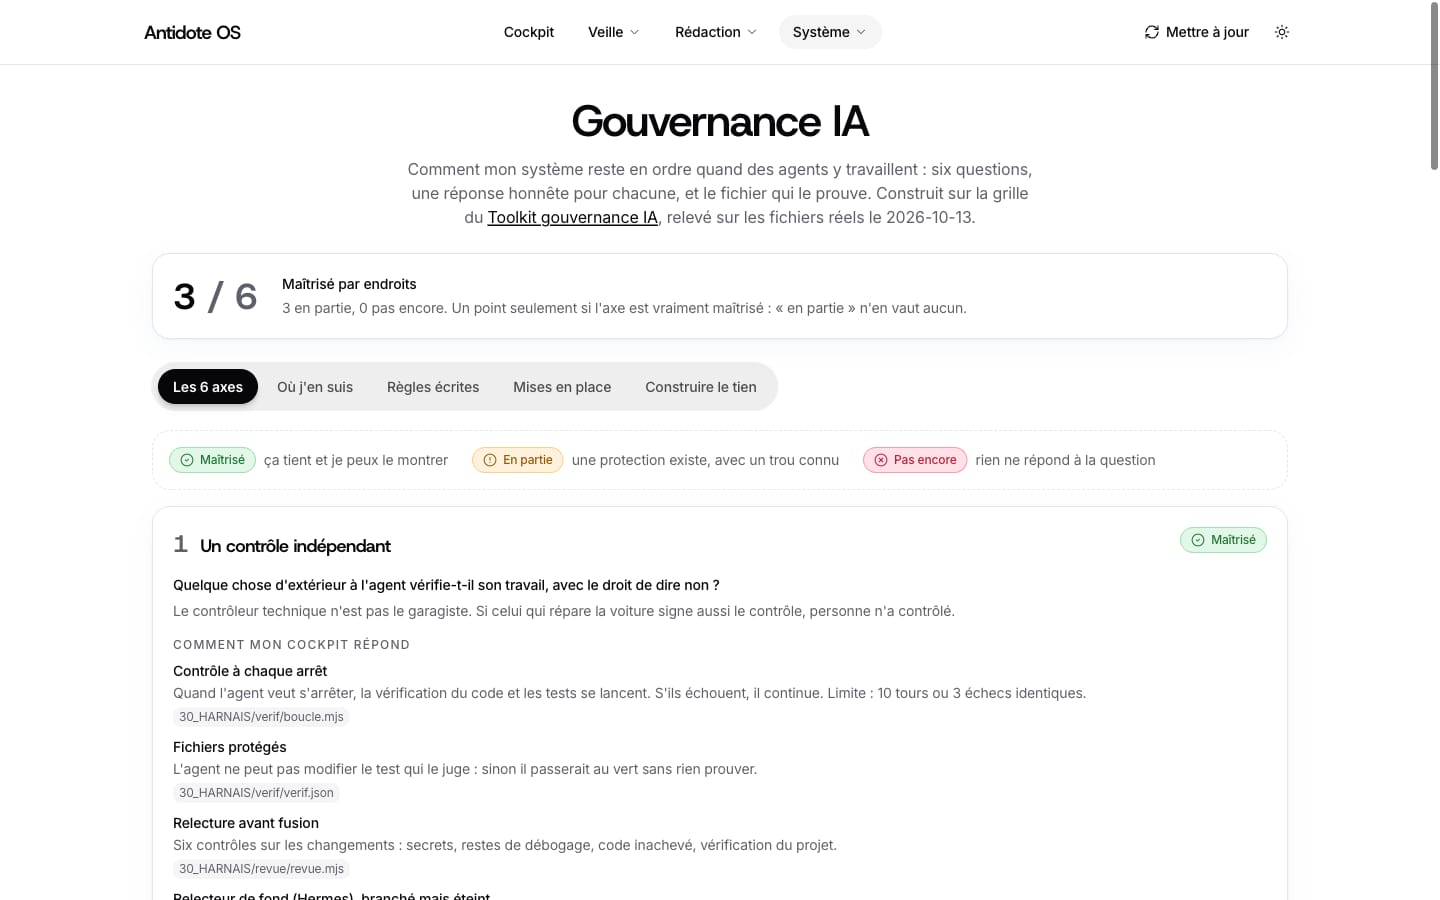Click the page vertical scrollbar thumb
This screenshot has height=900, width=1440.
coord(1434,88)
